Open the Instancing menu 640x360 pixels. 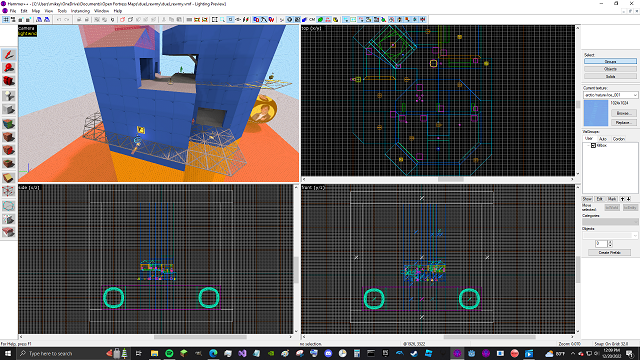click(80, 11)
